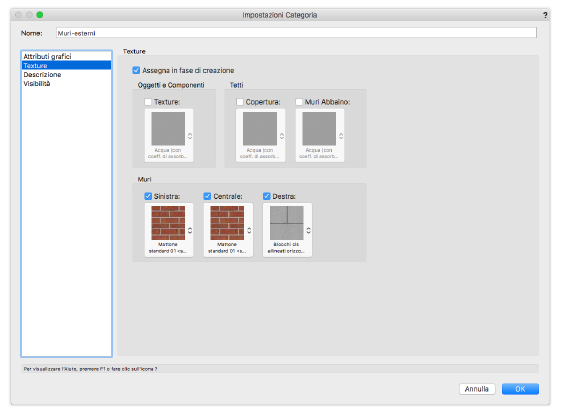561x414 pixels.
Task: Click the gray Copertura texture preview
Action: 260,128
